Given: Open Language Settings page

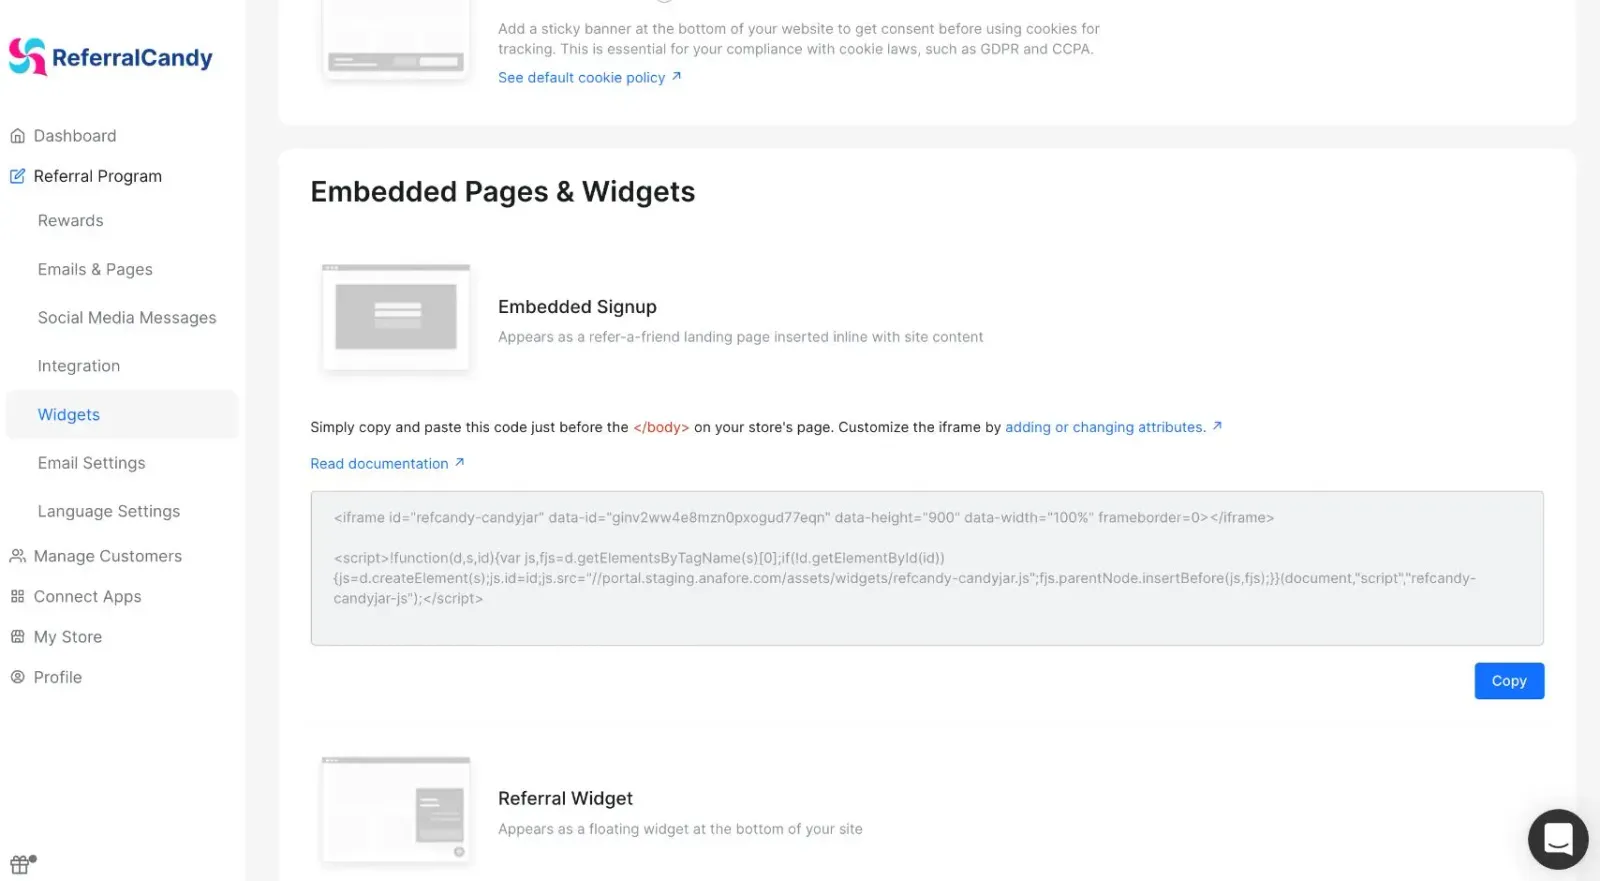Looking at the screenshot, I should (x=109, y=511).
